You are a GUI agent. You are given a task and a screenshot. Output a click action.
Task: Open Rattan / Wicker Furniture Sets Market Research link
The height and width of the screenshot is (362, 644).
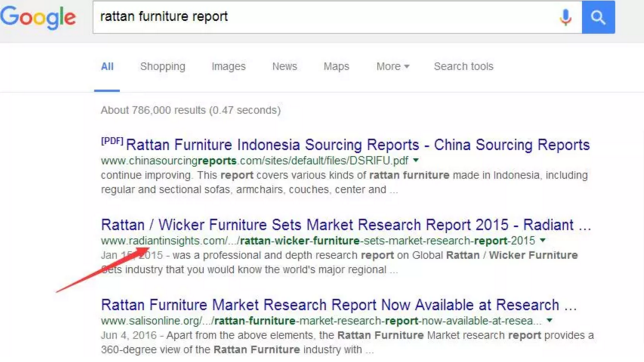coord(346,225)
